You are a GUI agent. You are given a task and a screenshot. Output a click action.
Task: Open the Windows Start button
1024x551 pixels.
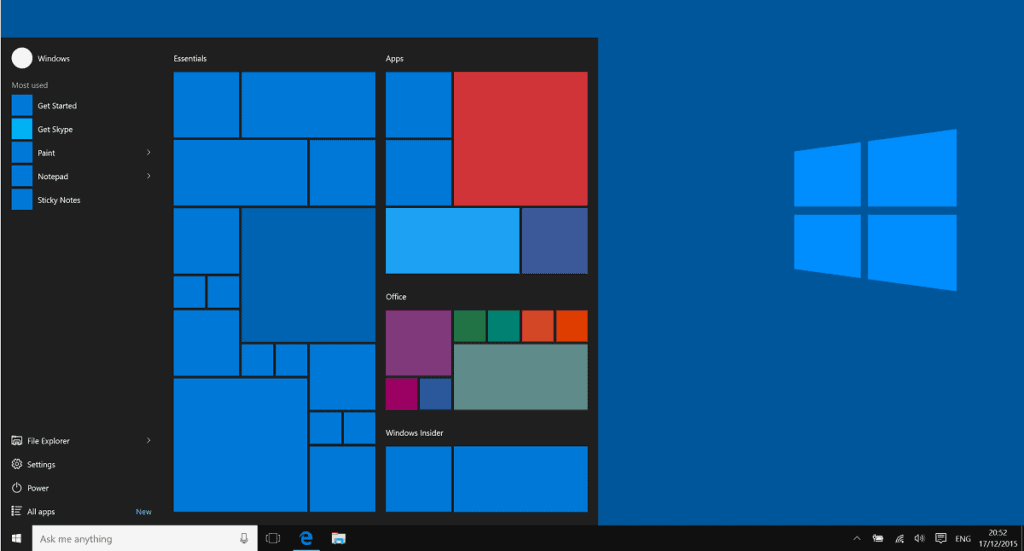coord(16,539)
